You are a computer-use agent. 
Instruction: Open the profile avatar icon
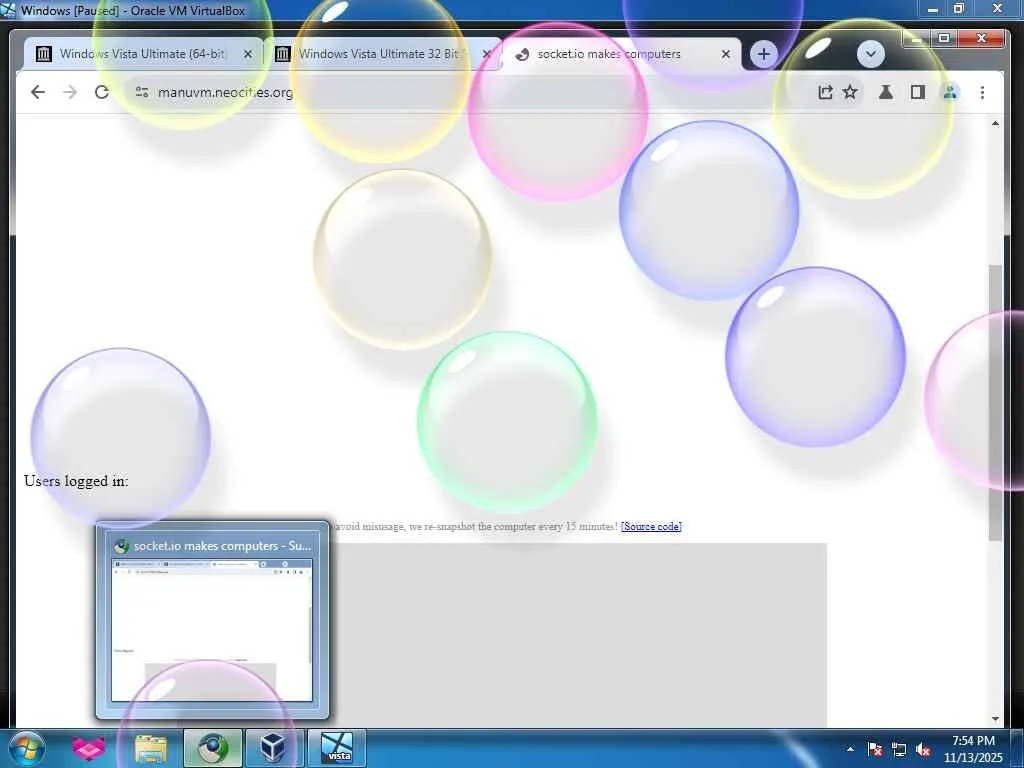[x=950, y=92]
